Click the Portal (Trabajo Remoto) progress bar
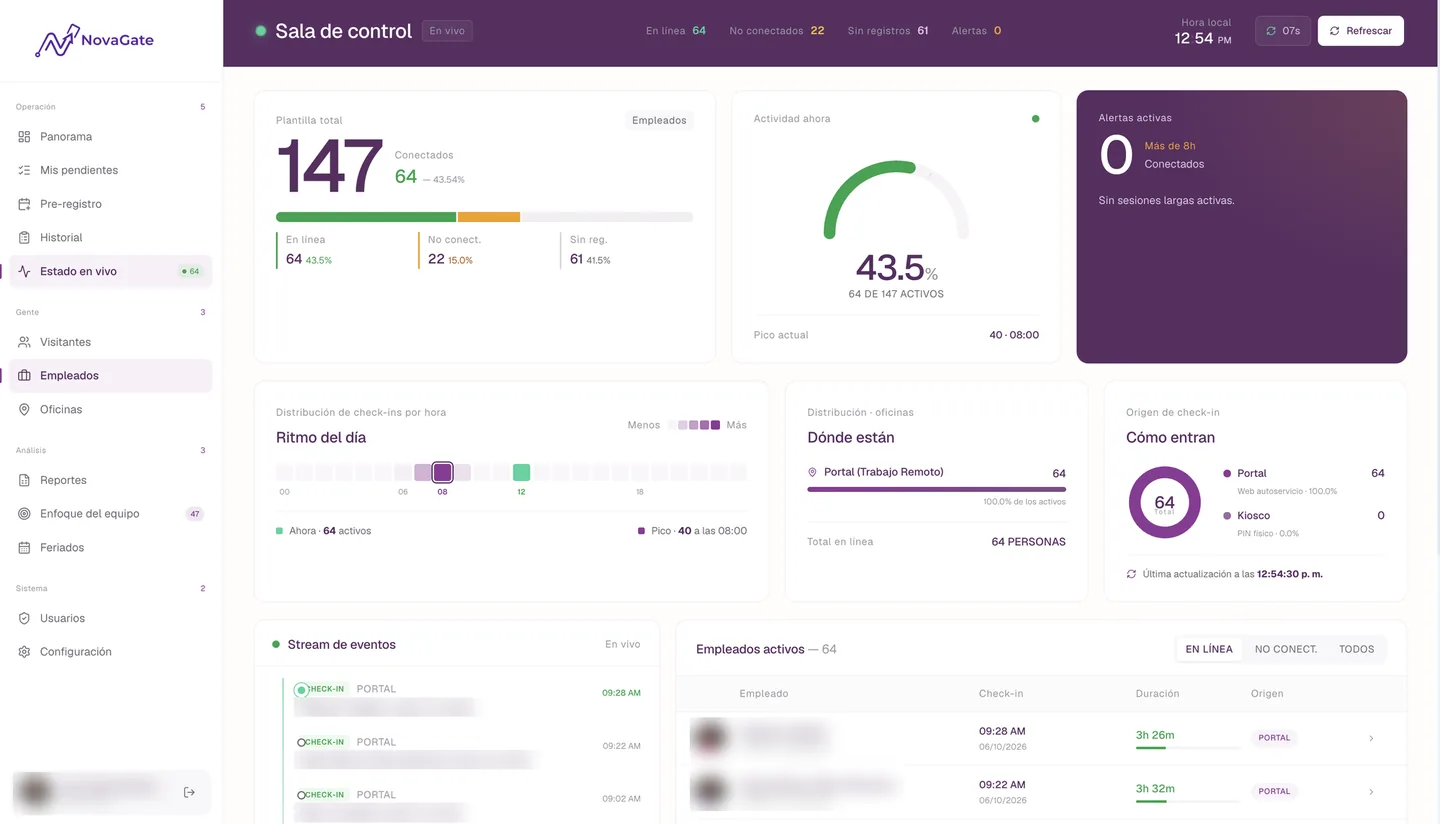This screenshot has width=1440, height=824. coord(936,489)
